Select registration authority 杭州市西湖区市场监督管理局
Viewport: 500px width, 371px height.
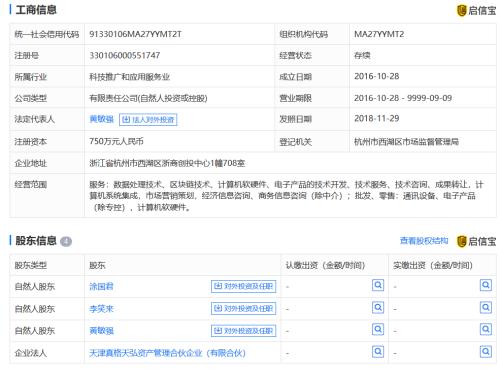[x=406, y=142]
